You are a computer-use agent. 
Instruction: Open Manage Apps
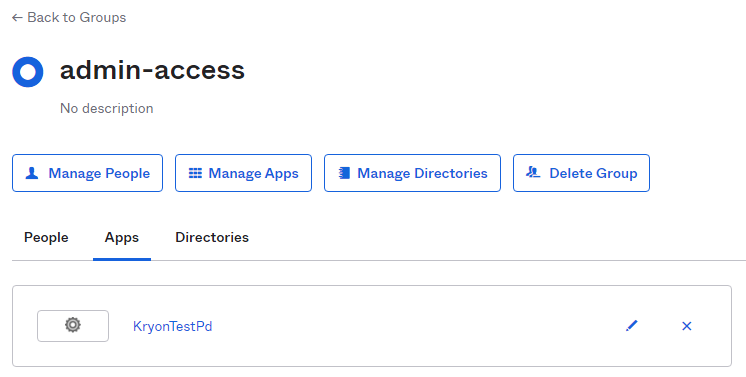(x=244, y=173)
